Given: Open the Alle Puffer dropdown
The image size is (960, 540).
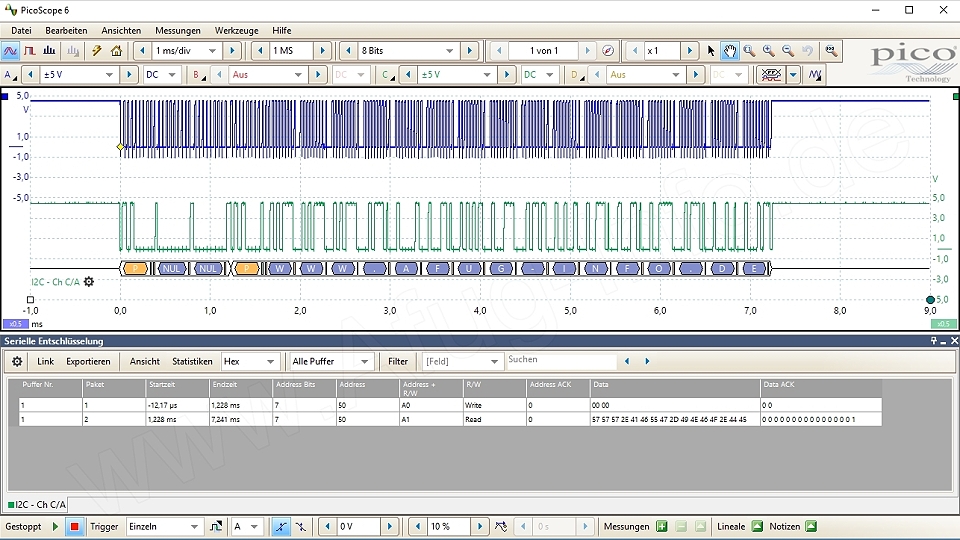Looking at the screenshot, I should click(364, 362).
